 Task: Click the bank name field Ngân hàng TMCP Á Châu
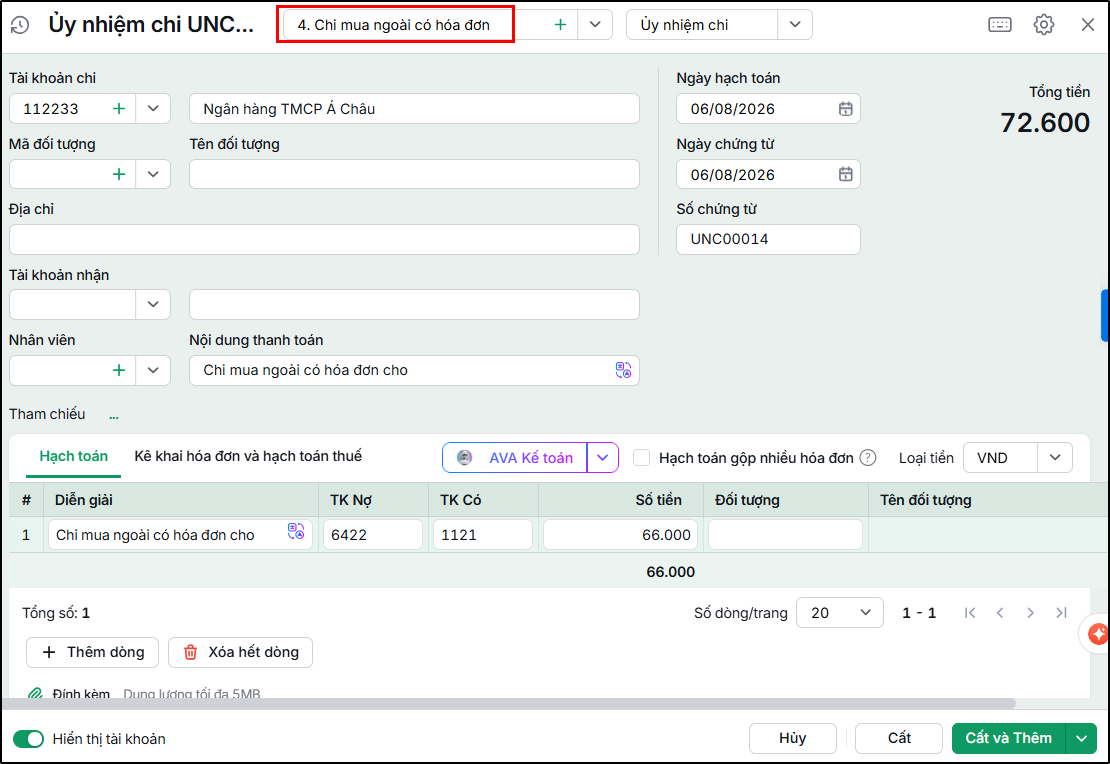coord(414,108)
